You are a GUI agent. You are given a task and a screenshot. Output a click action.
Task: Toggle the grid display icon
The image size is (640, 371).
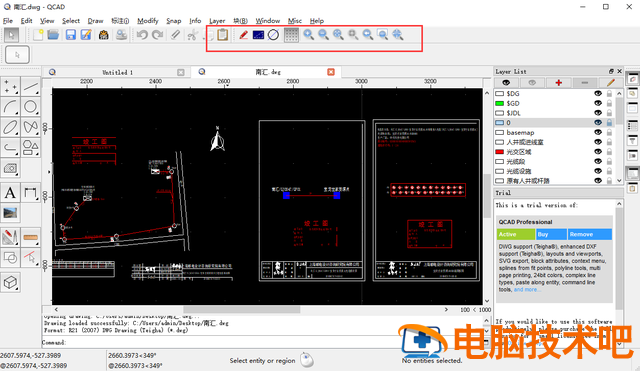291,35
